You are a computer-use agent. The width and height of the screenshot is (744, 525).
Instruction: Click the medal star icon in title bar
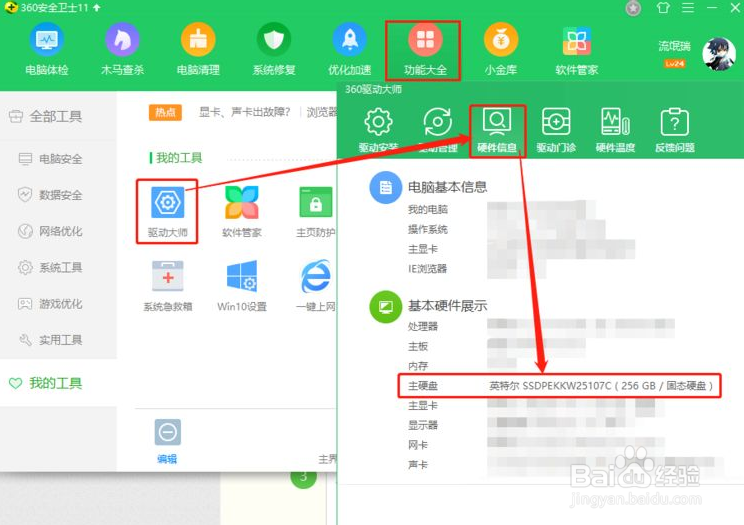pos(633,8)
